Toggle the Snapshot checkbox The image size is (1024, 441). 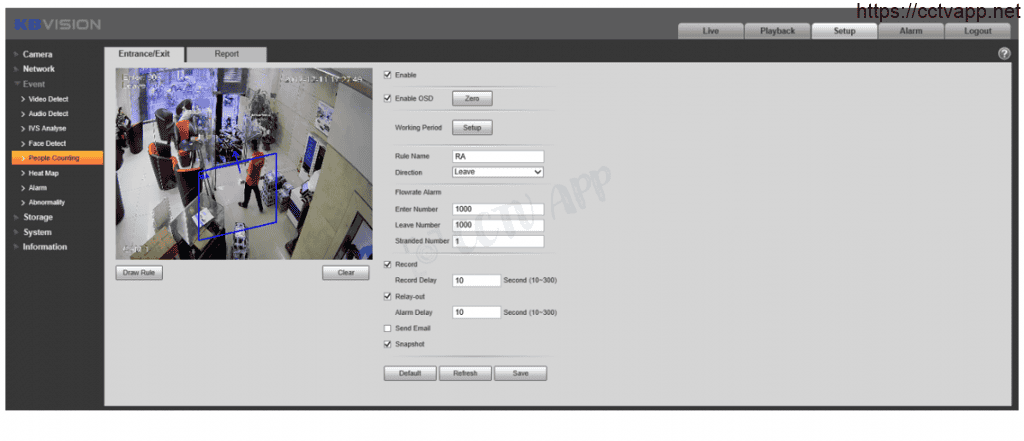point(388,344)
